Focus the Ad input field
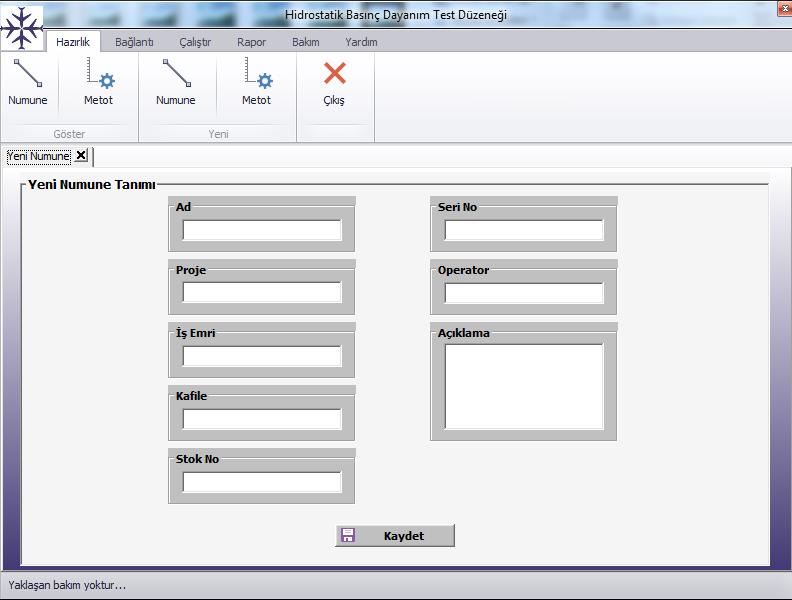Screen dimensions: 792x600 (262, 230)
